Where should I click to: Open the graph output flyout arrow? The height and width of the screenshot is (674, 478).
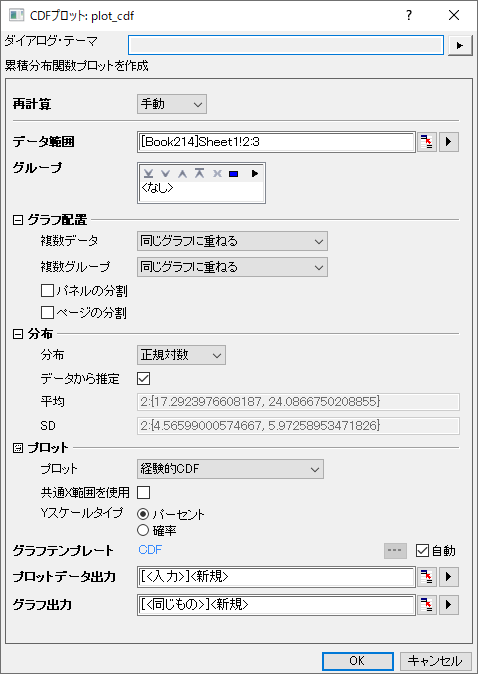pyautogui.click(x=449, y=605)
